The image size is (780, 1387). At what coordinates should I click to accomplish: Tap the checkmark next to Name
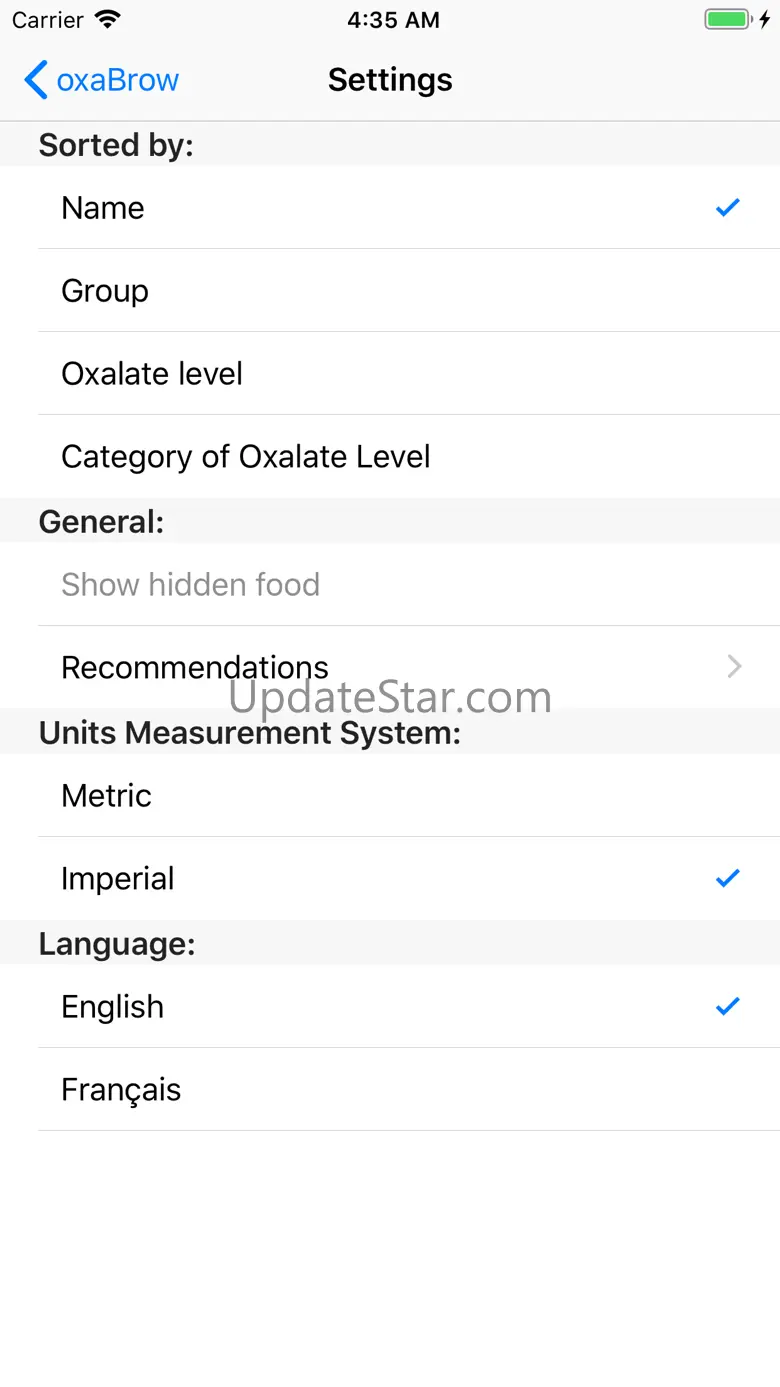(727, 208)
